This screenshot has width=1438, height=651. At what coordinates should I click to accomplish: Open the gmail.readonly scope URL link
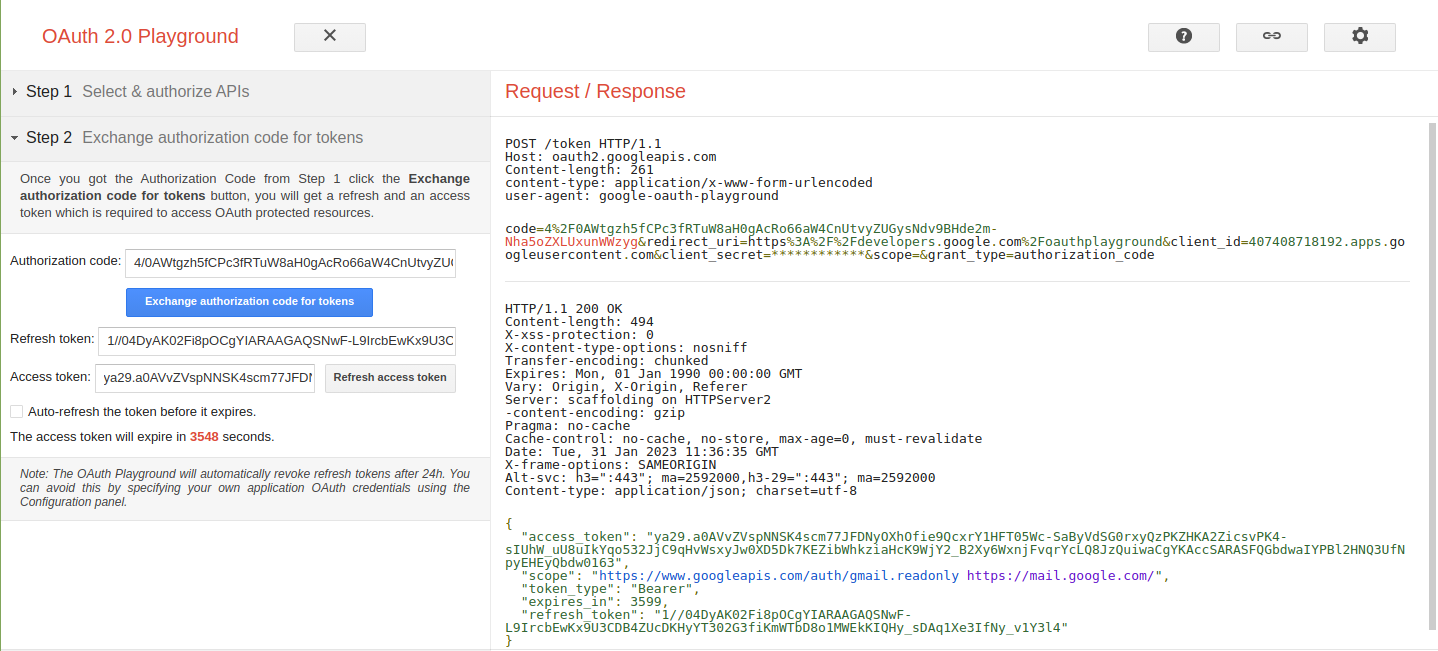(x=776, y=576)
